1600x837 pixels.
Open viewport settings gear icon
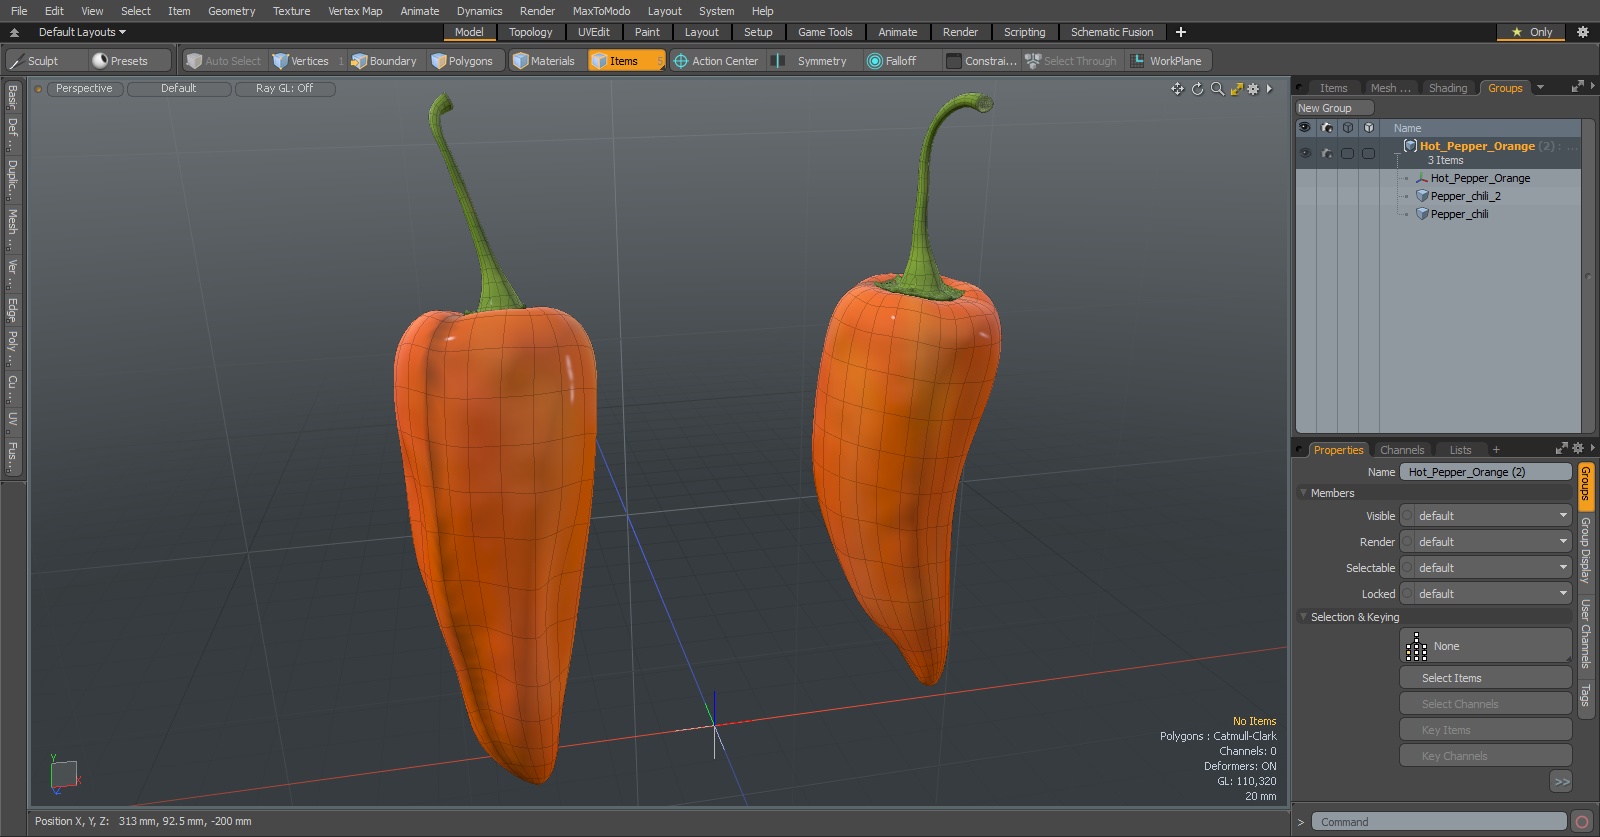(x=1253, y=89)
